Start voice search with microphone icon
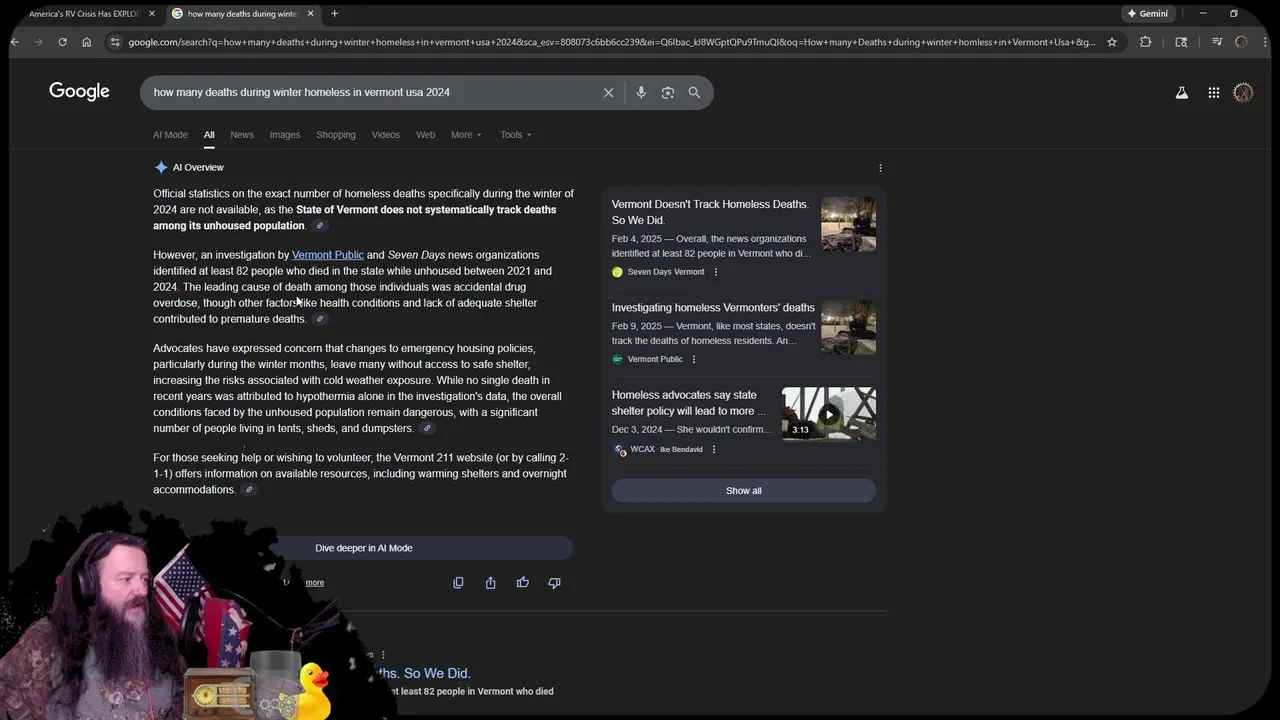Screen dimensions: 1280x720 (641, 92)
